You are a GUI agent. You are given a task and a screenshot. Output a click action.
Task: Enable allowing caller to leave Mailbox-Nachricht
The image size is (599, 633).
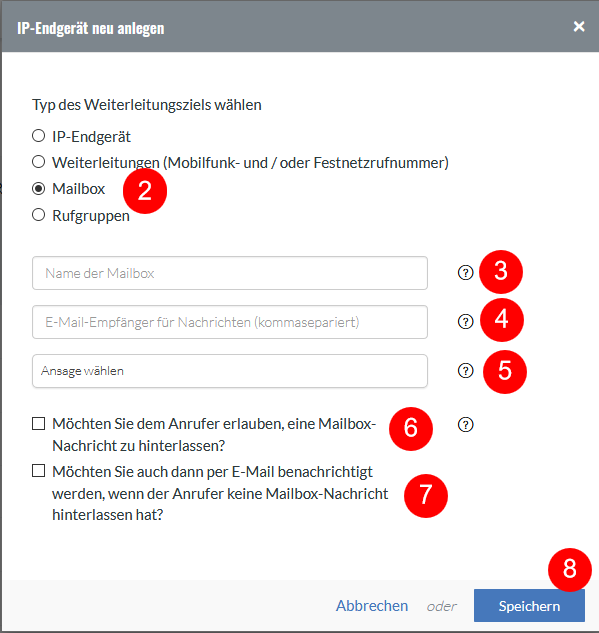click(38, 424)
